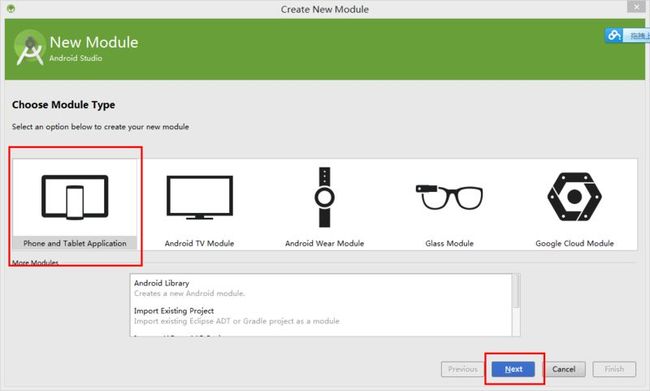Screen dimensions: 650x391
Task: Click the Android Studio logo in header
Action: pyautogui.click(x=29, y=48)
